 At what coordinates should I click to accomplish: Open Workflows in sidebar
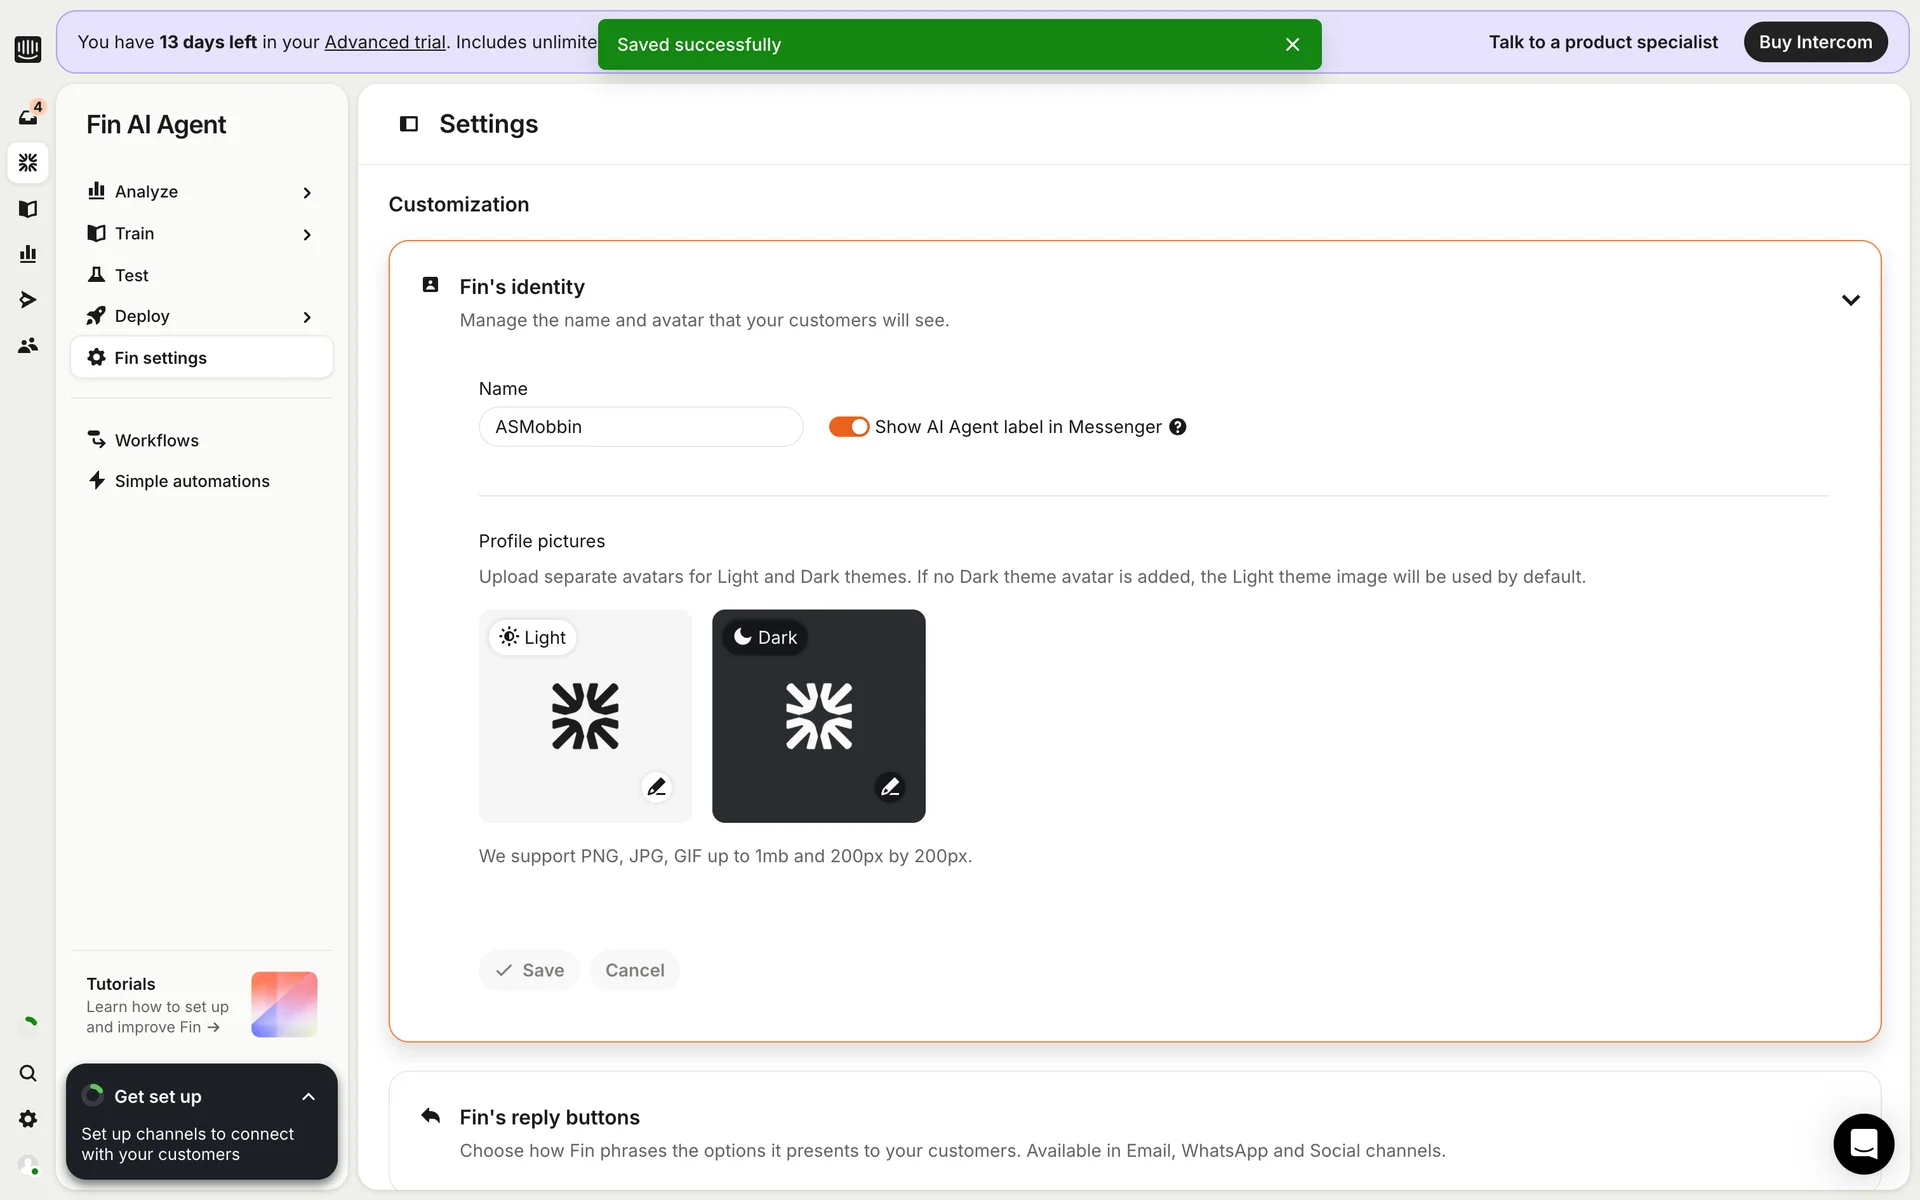157,440
